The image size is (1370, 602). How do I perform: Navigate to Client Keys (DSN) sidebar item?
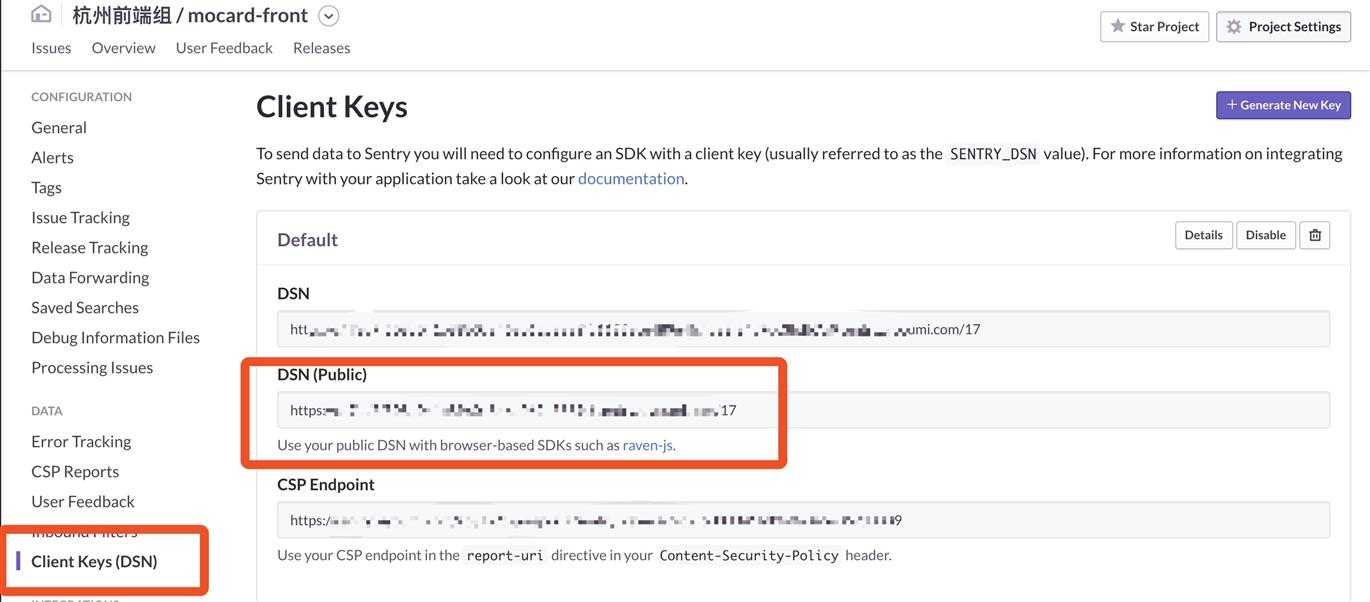[x=94, y=561]
